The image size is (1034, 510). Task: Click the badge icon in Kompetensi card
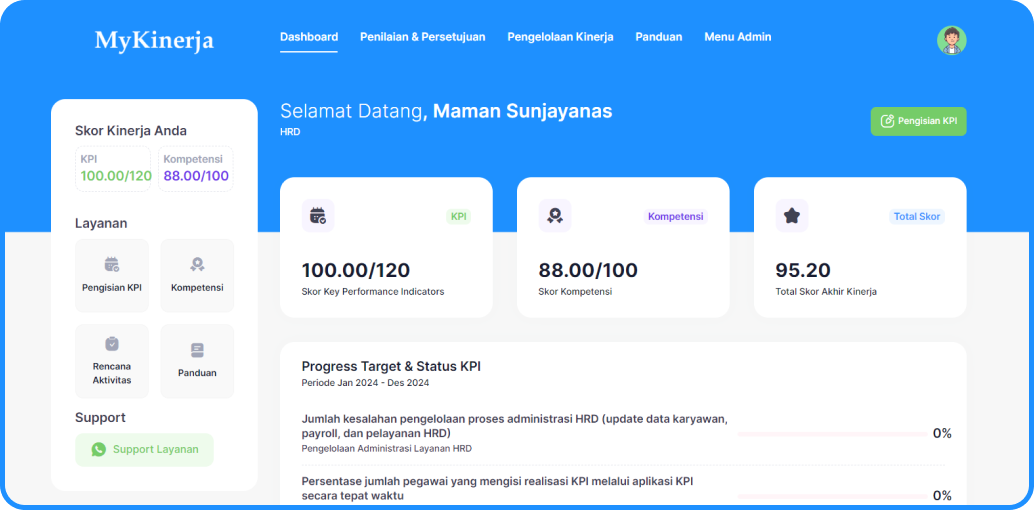554,215
